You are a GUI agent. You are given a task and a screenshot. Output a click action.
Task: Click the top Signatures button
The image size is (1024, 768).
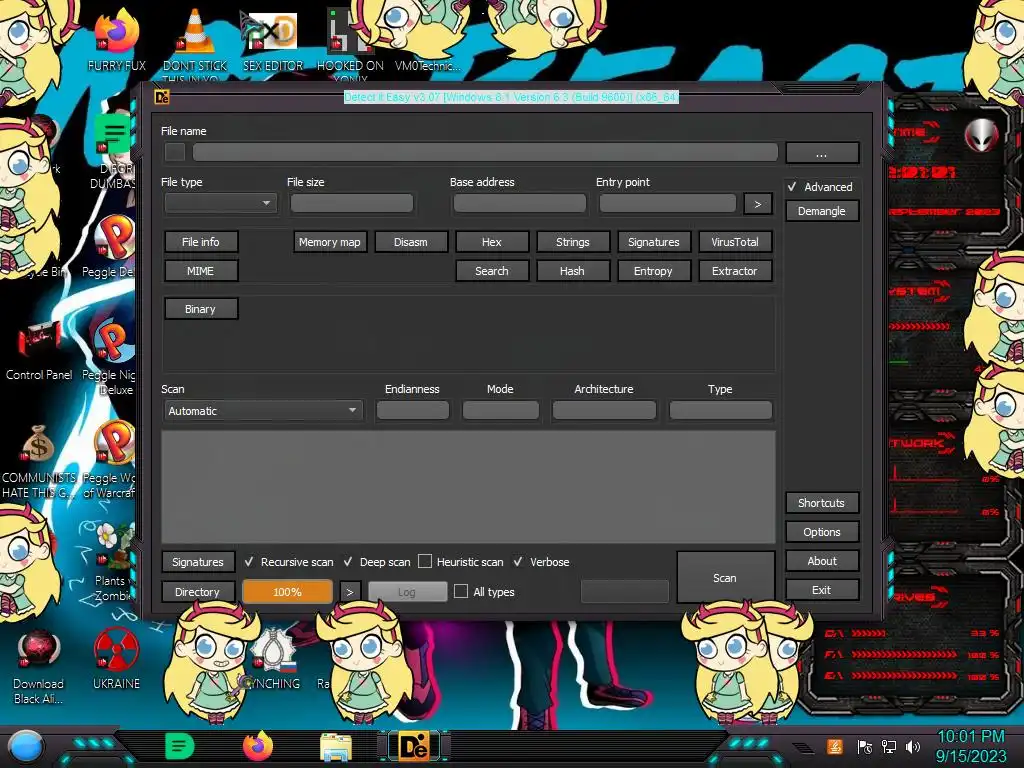pos(654,242)
